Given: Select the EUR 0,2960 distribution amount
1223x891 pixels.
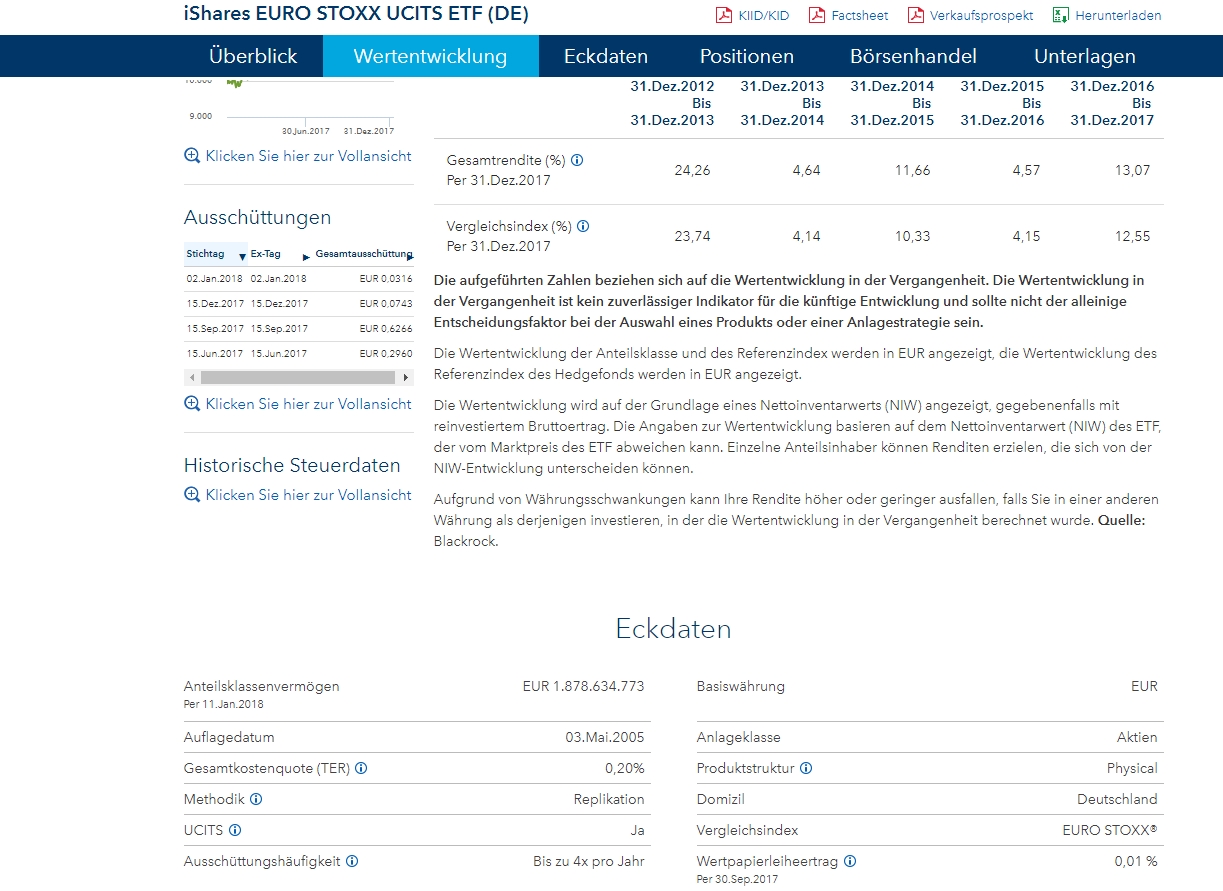Looking at the screenshot, I should pyautogui.click(x=386, y=354).
